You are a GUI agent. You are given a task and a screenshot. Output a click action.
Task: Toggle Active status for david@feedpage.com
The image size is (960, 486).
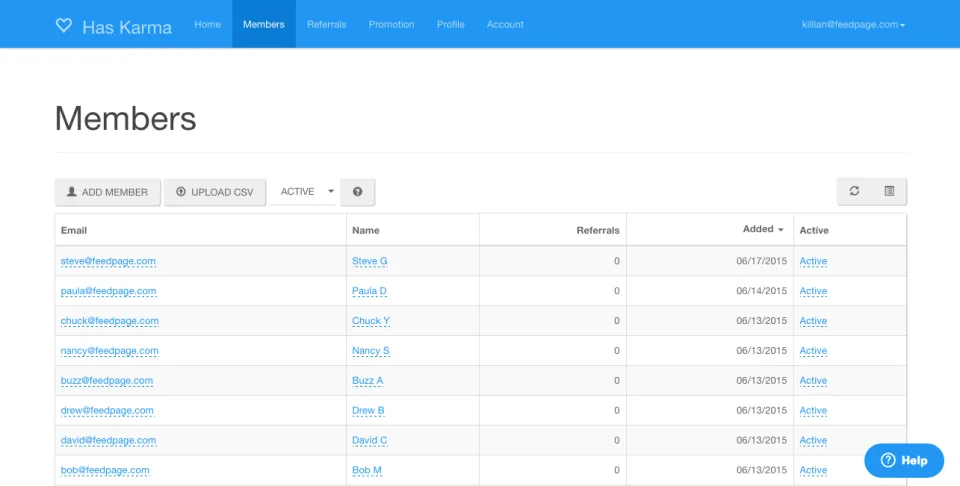(813, 440)
